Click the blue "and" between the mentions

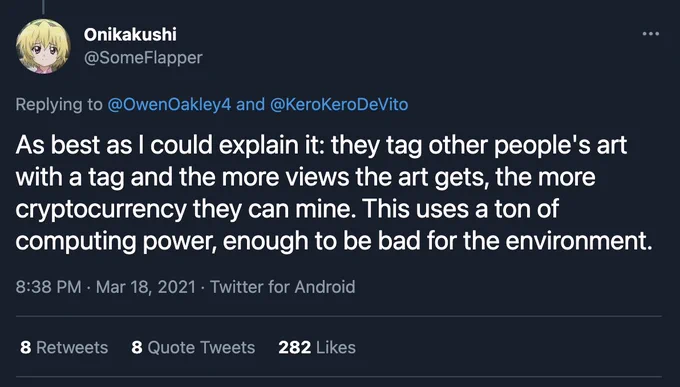pos(250,105)
